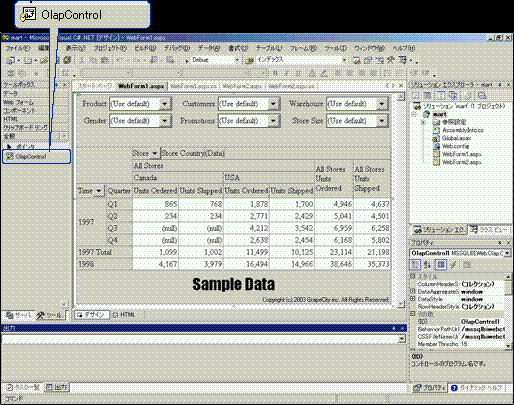
Task: Select OlapControl in the toolbox
Action: (x=36, y=157)
